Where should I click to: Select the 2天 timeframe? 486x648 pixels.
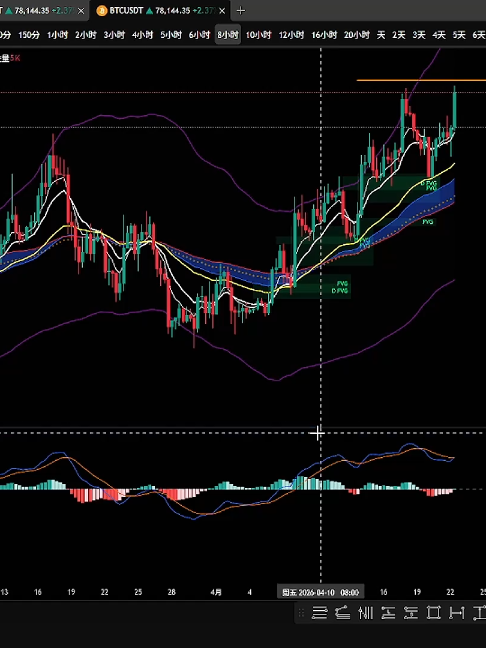(x=399, y=35)
